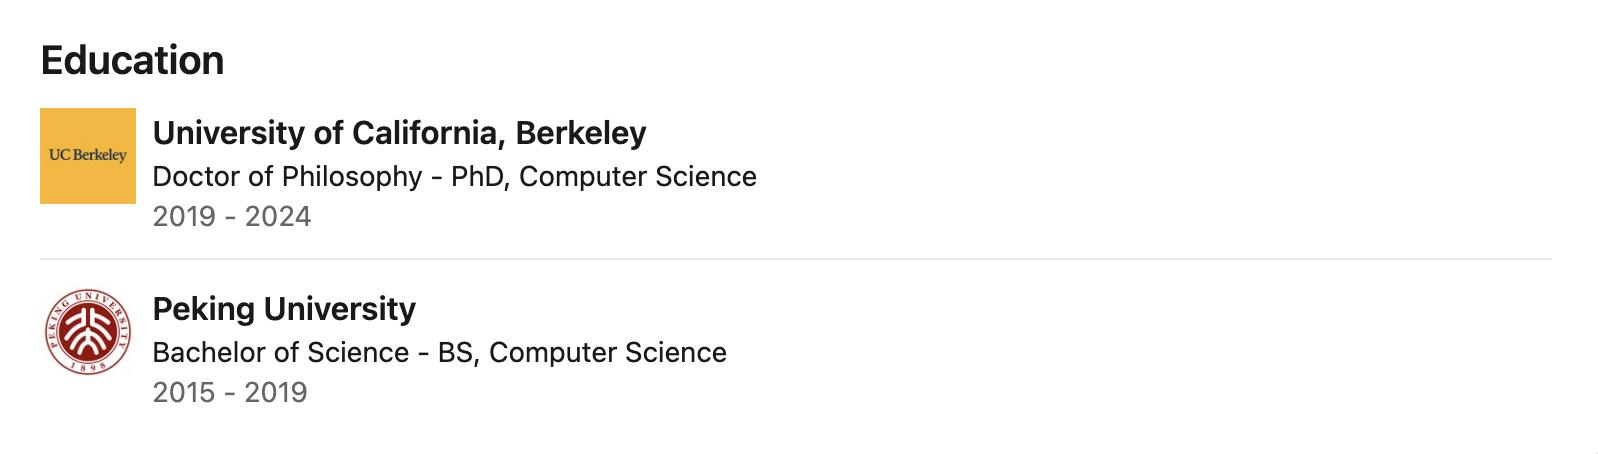Screen dimensions: 1598x454
Task: Open the University of California, Berkeley link
Action: click(399, 133)
